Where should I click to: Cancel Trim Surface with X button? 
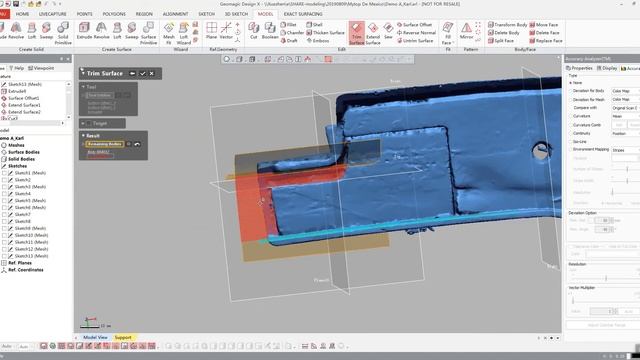pyautogui.click(x=152, y=73)
